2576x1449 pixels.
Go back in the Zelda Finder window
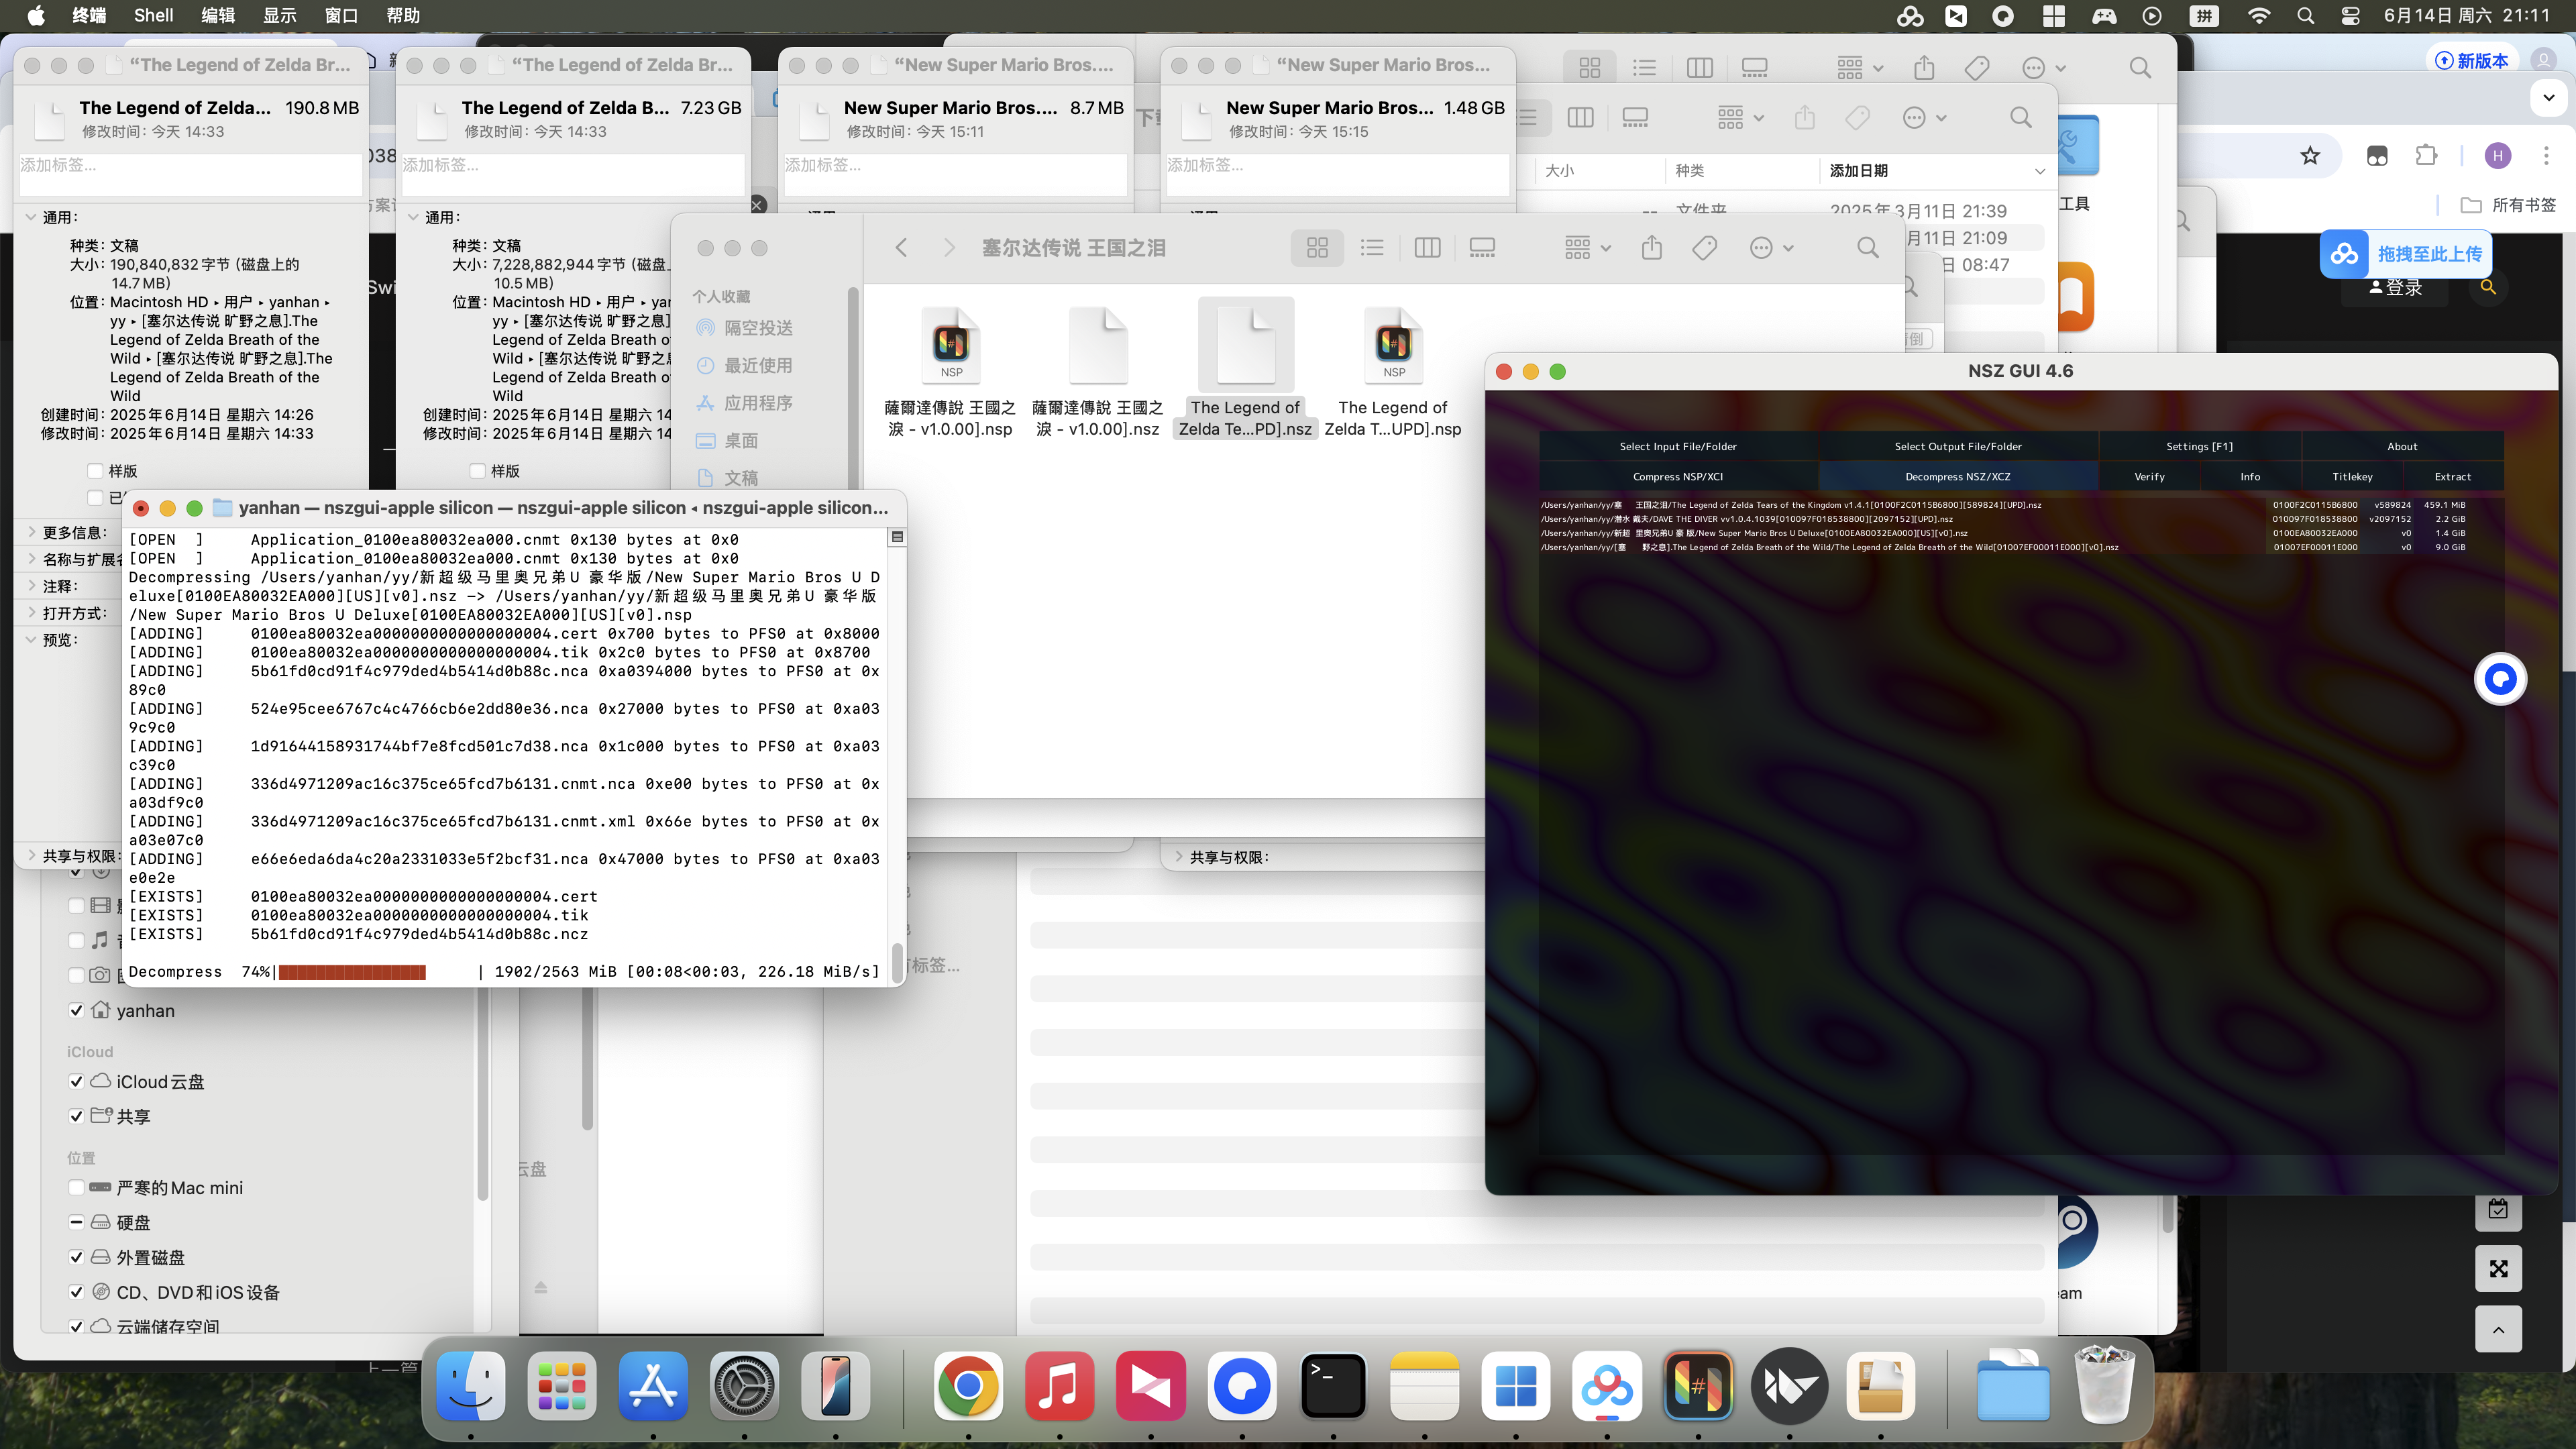pos(901,247)
